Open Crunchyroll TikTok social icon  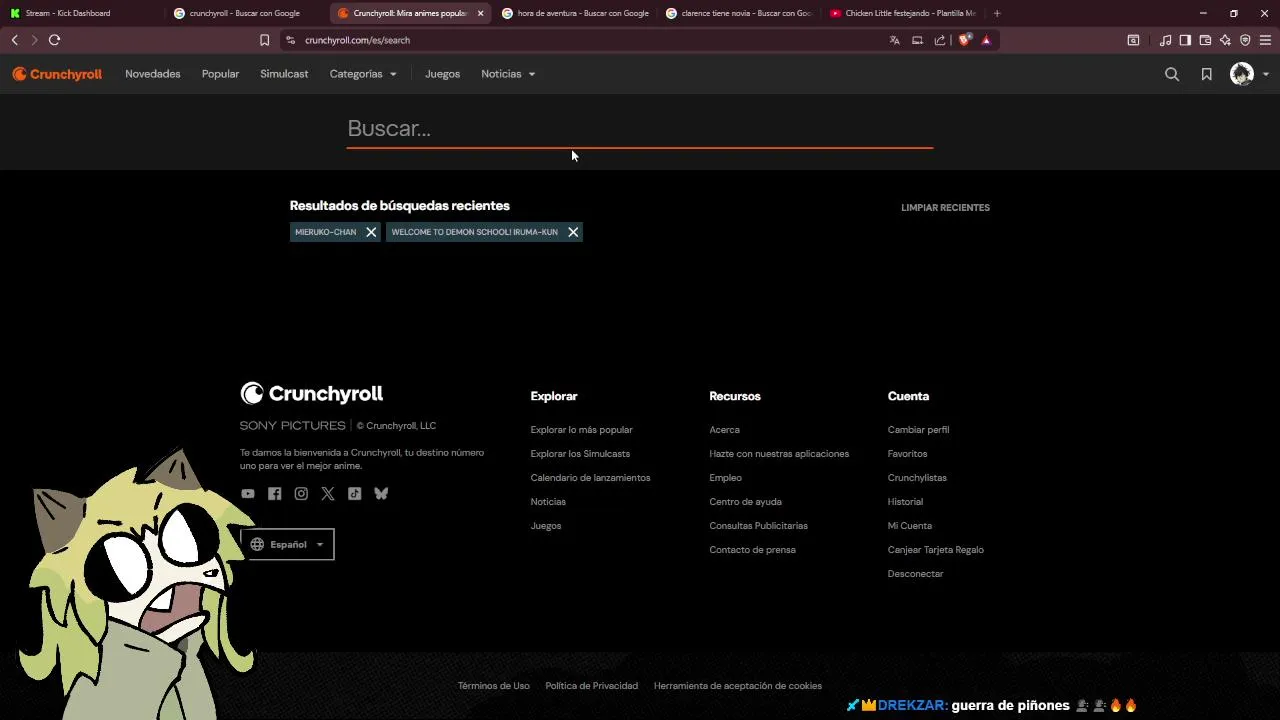354,493
